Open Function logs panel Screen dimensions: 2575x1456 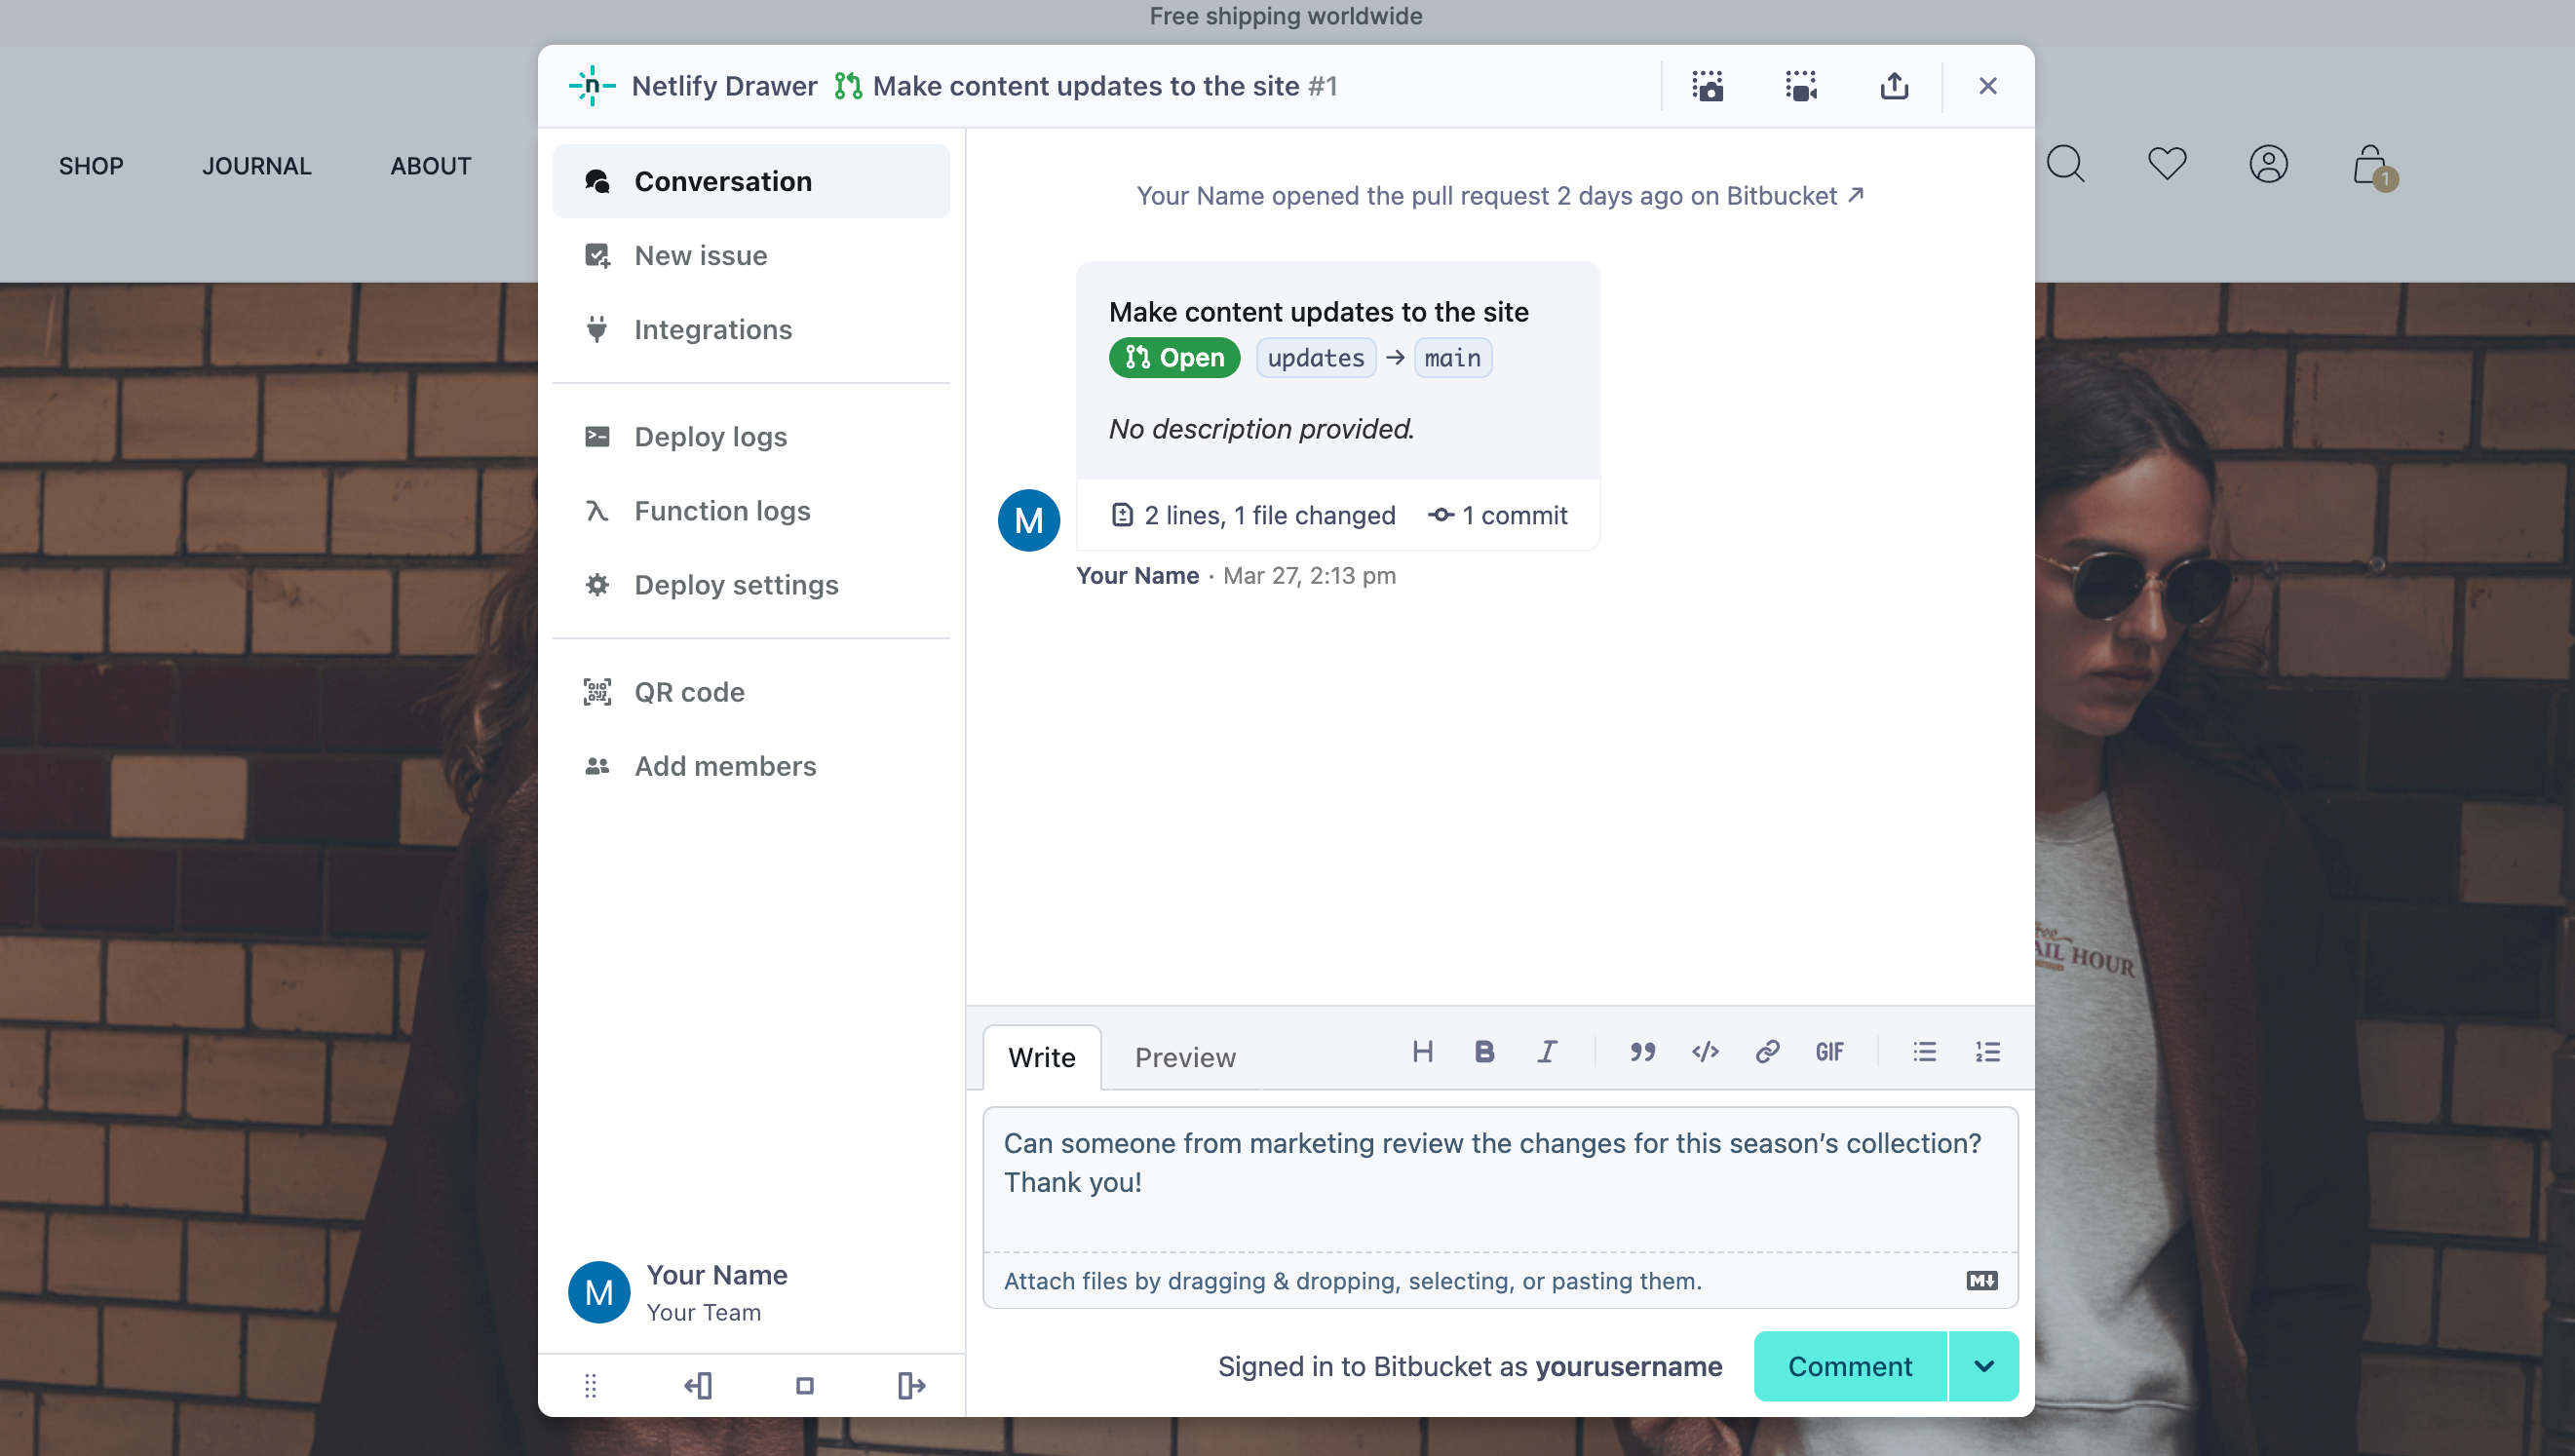[x=721, y=510]
